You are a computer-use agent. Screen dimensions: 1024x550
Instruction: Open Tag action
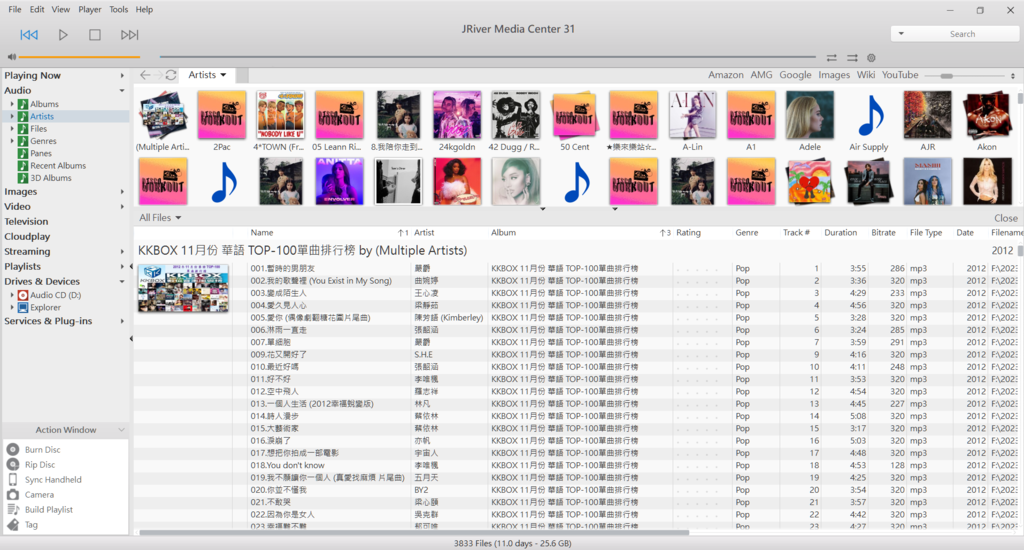coord(31,525)
